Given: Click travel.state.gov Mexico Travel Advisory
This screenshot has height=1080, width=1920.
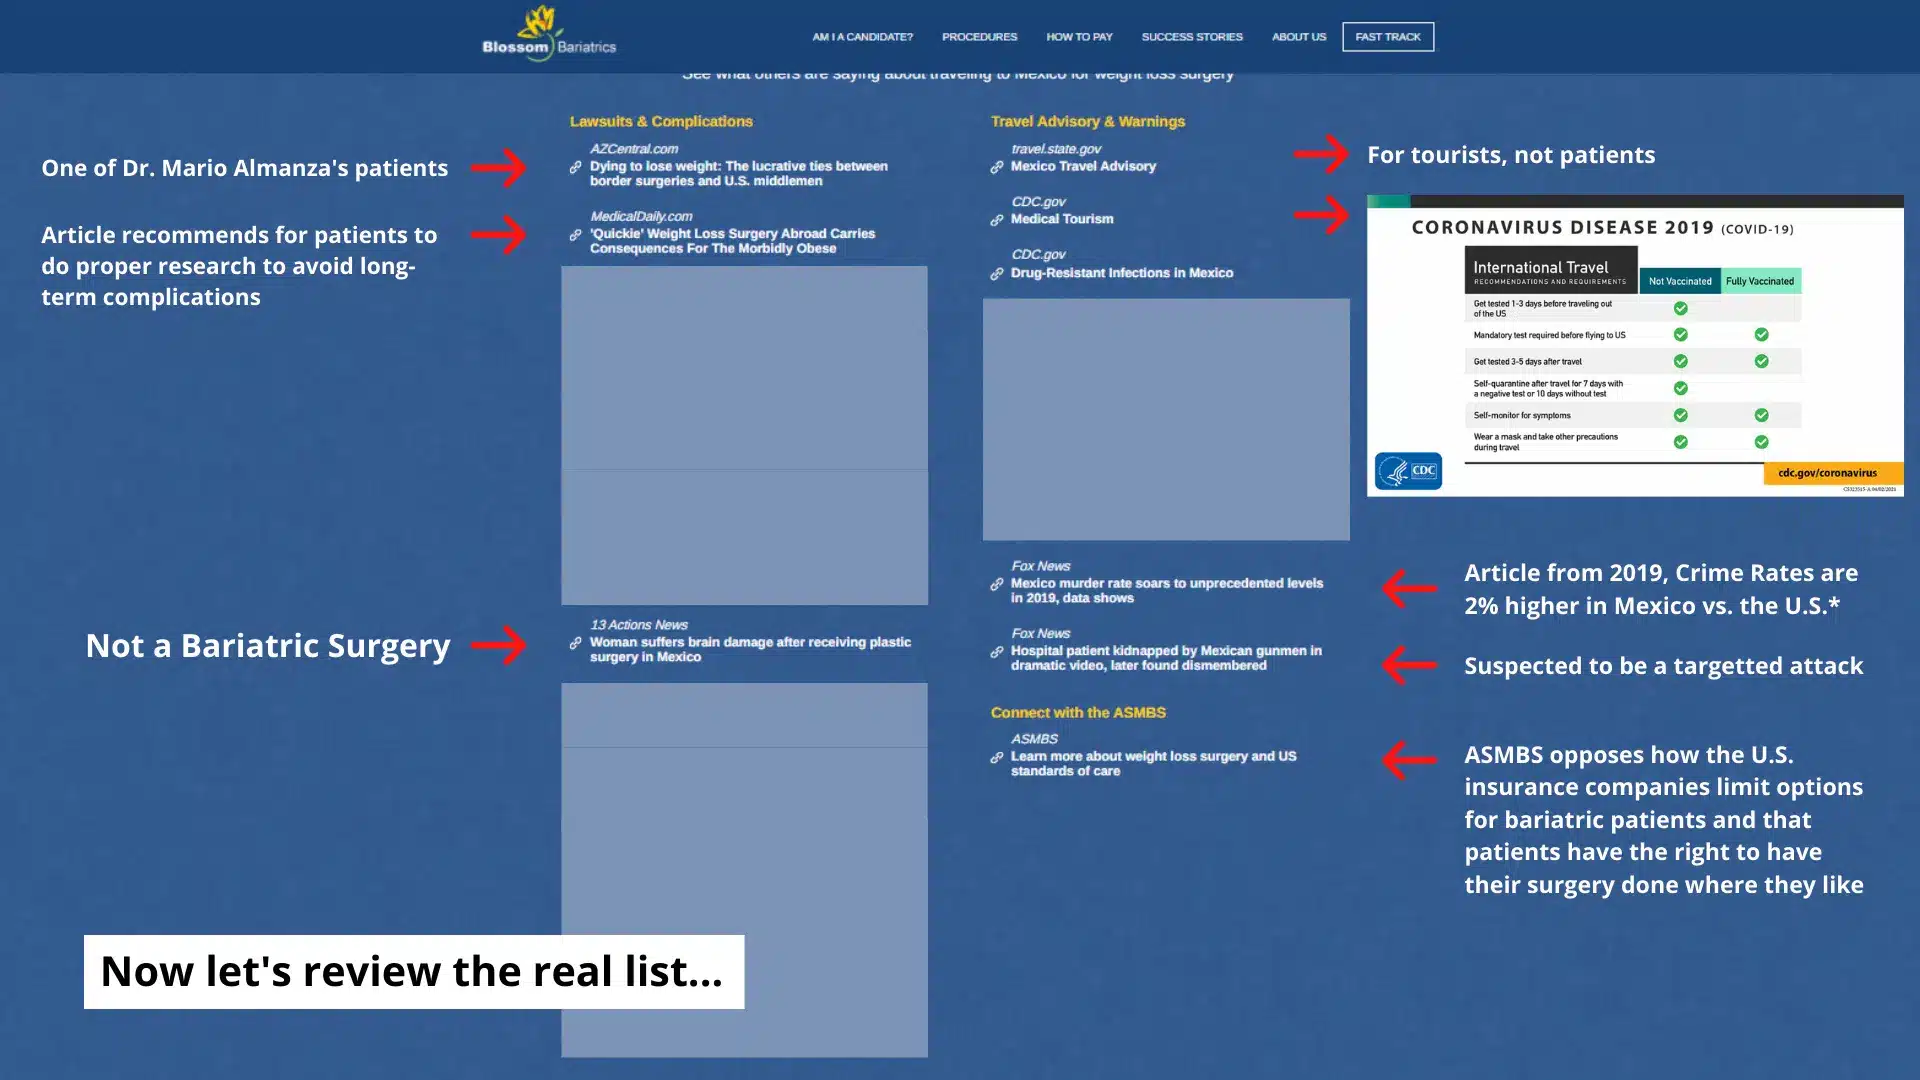Looking at the screenshot, I should (x=1081, y=165).
